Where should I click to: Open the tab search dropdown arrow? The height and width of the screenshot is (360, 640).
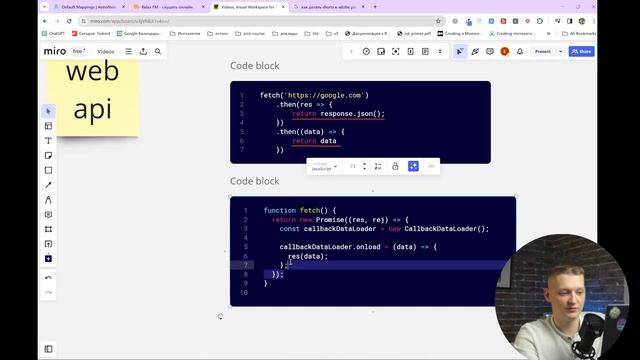coord(44,7)
